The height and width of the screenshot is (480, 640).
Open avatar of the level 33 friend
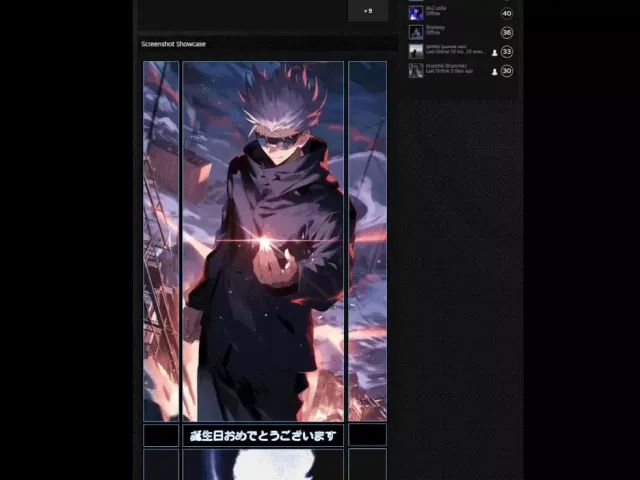[416, 51]
